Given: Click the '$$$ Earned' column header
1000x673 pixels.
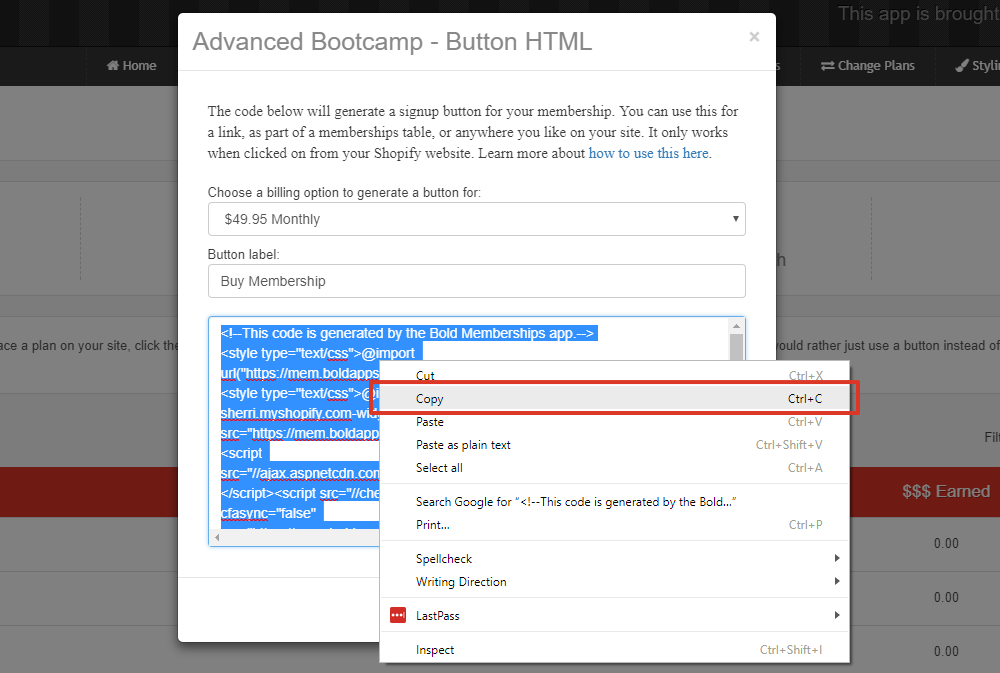Looking at the screenshot, I should (946, 491).
